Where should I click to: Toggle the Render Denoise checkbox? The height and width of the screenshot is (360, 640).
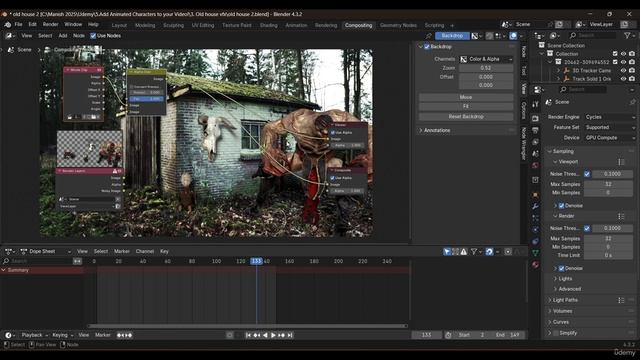pos(562,268)
